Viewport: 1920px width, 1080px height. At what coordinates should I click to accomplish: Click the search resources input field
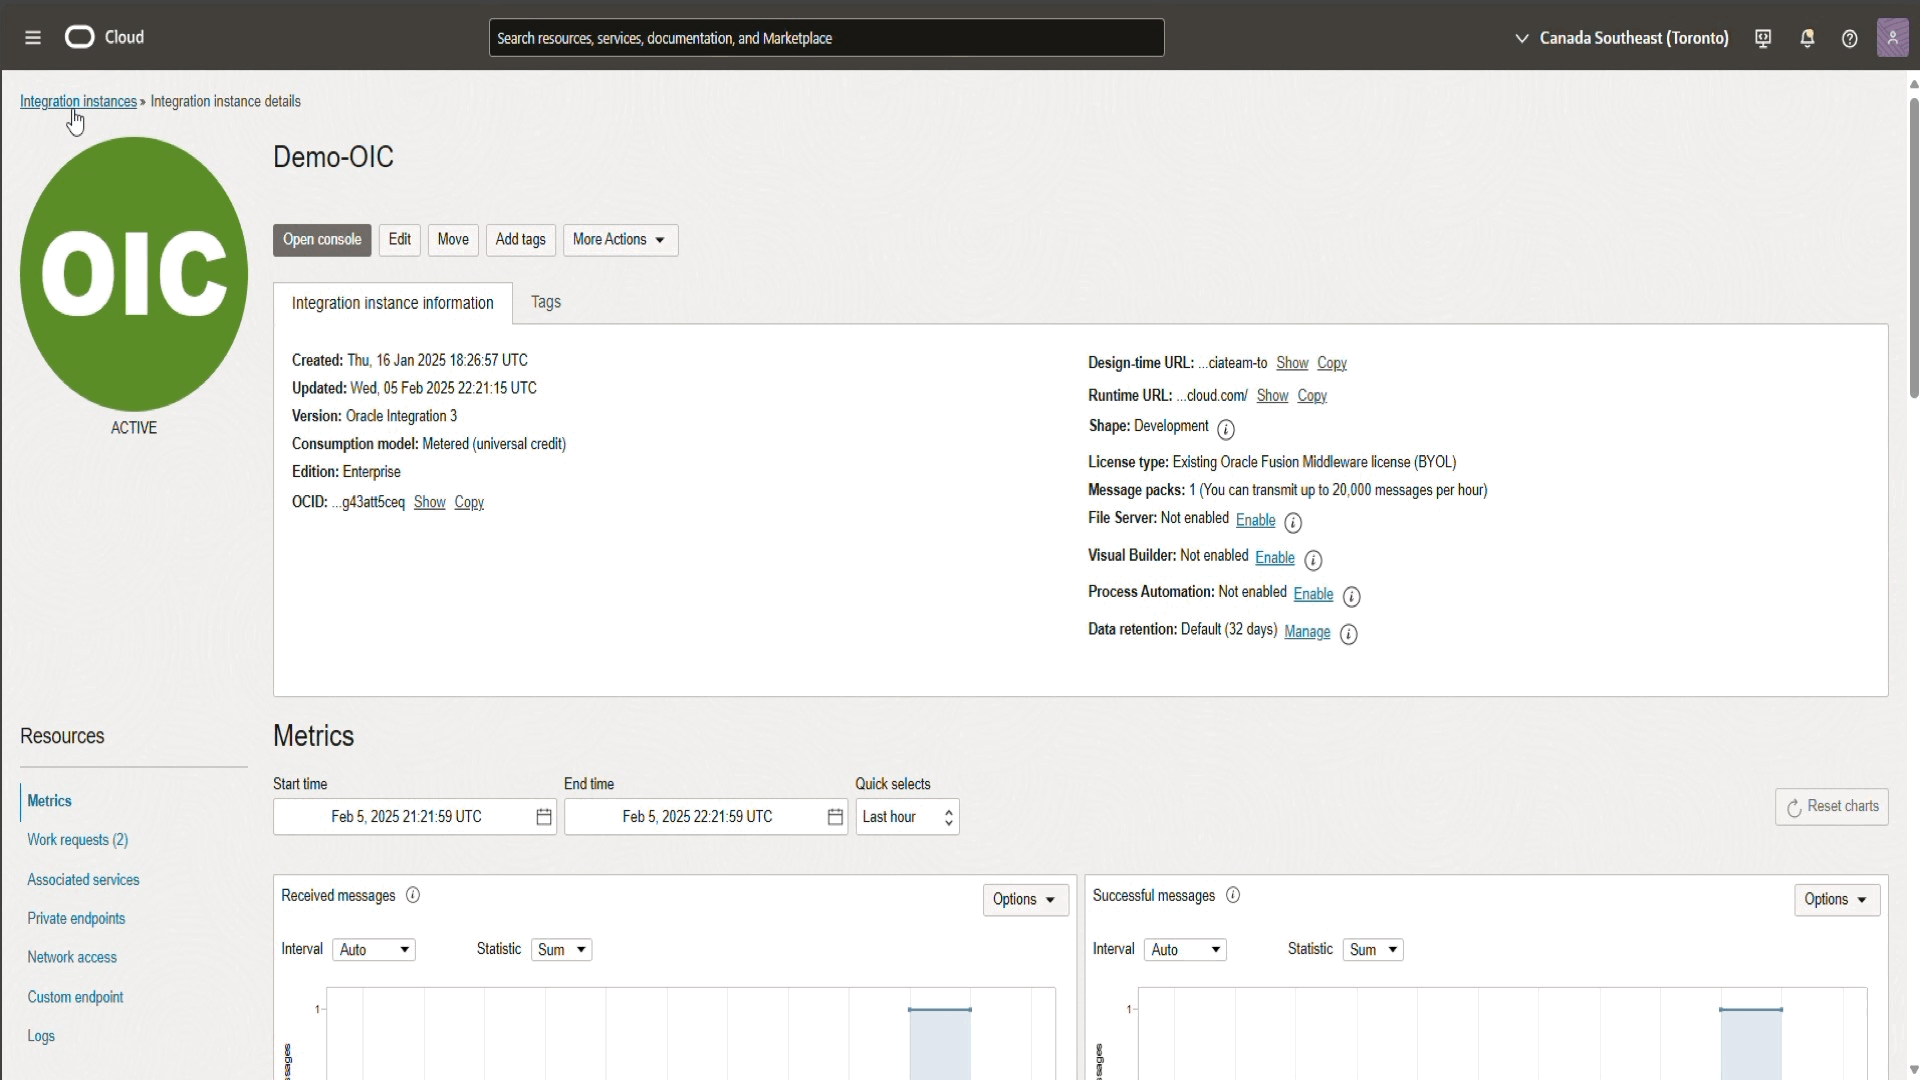tap(826, 38)
